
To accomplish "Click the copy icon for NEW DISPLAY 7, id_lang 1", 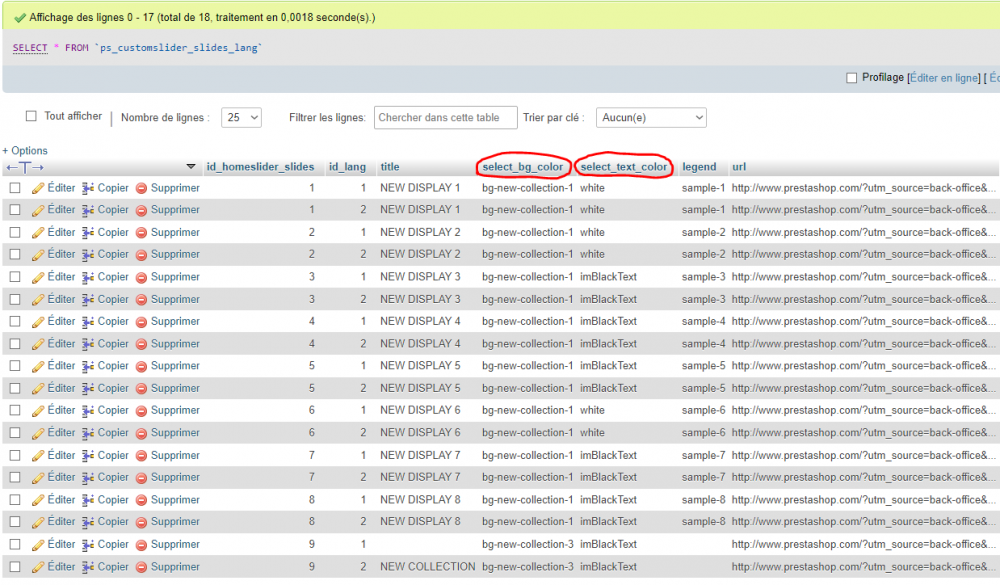I will tap(88, 455).
